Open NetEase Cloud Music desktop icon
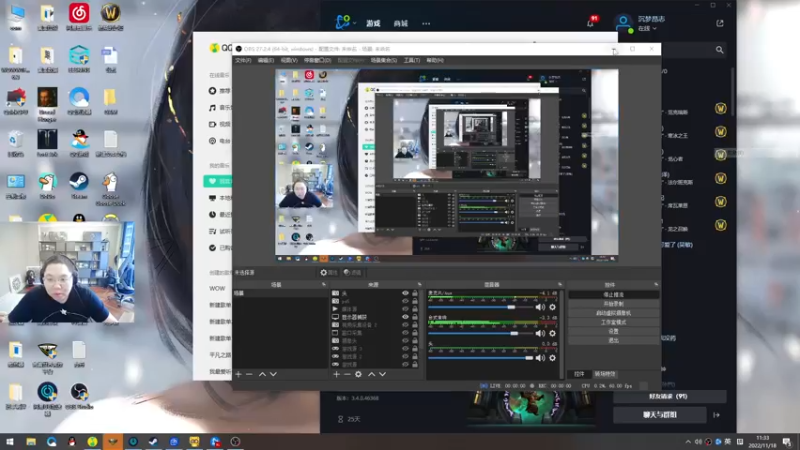The image size is (800, 450). tap(79, 17)
